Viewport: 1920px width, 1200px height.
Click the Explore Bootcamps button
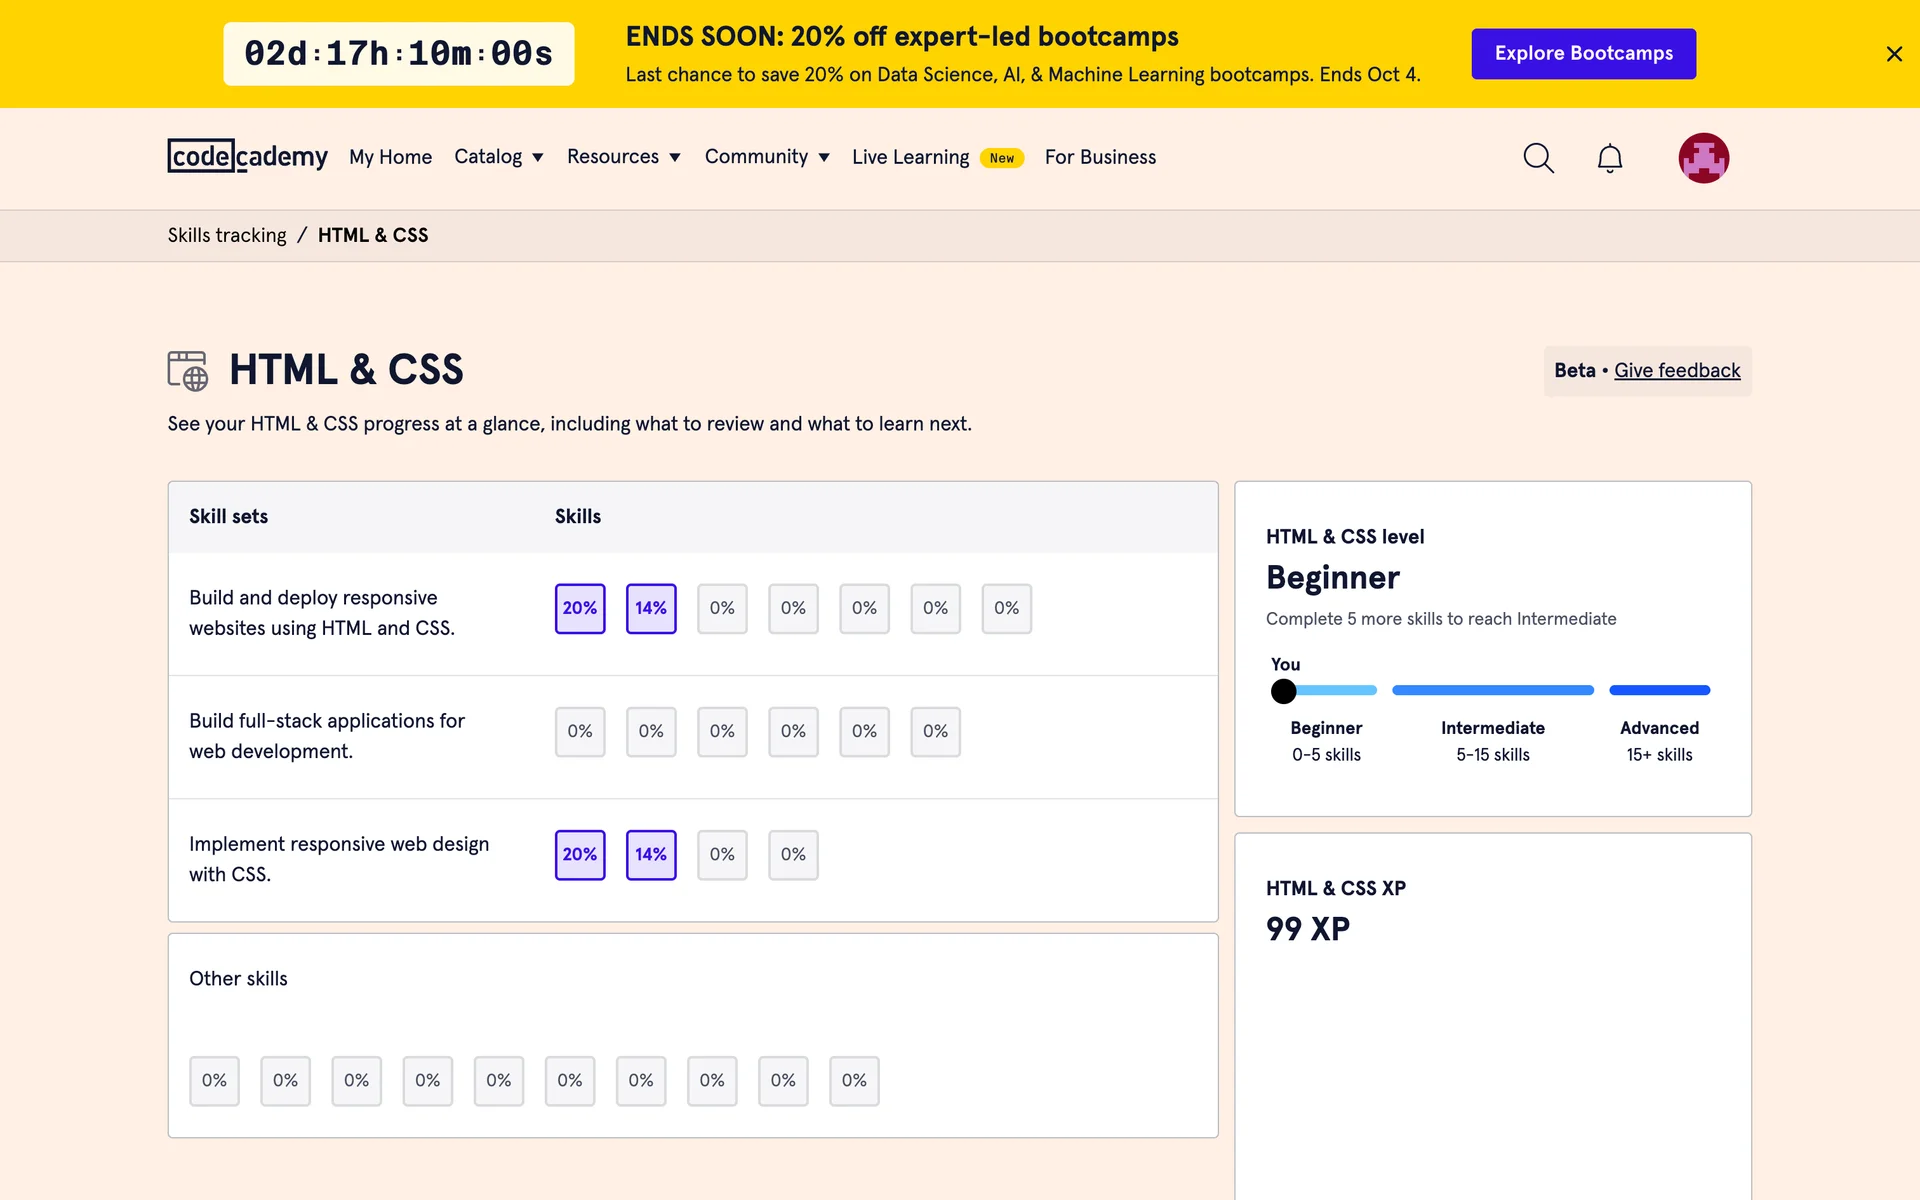1583,54
